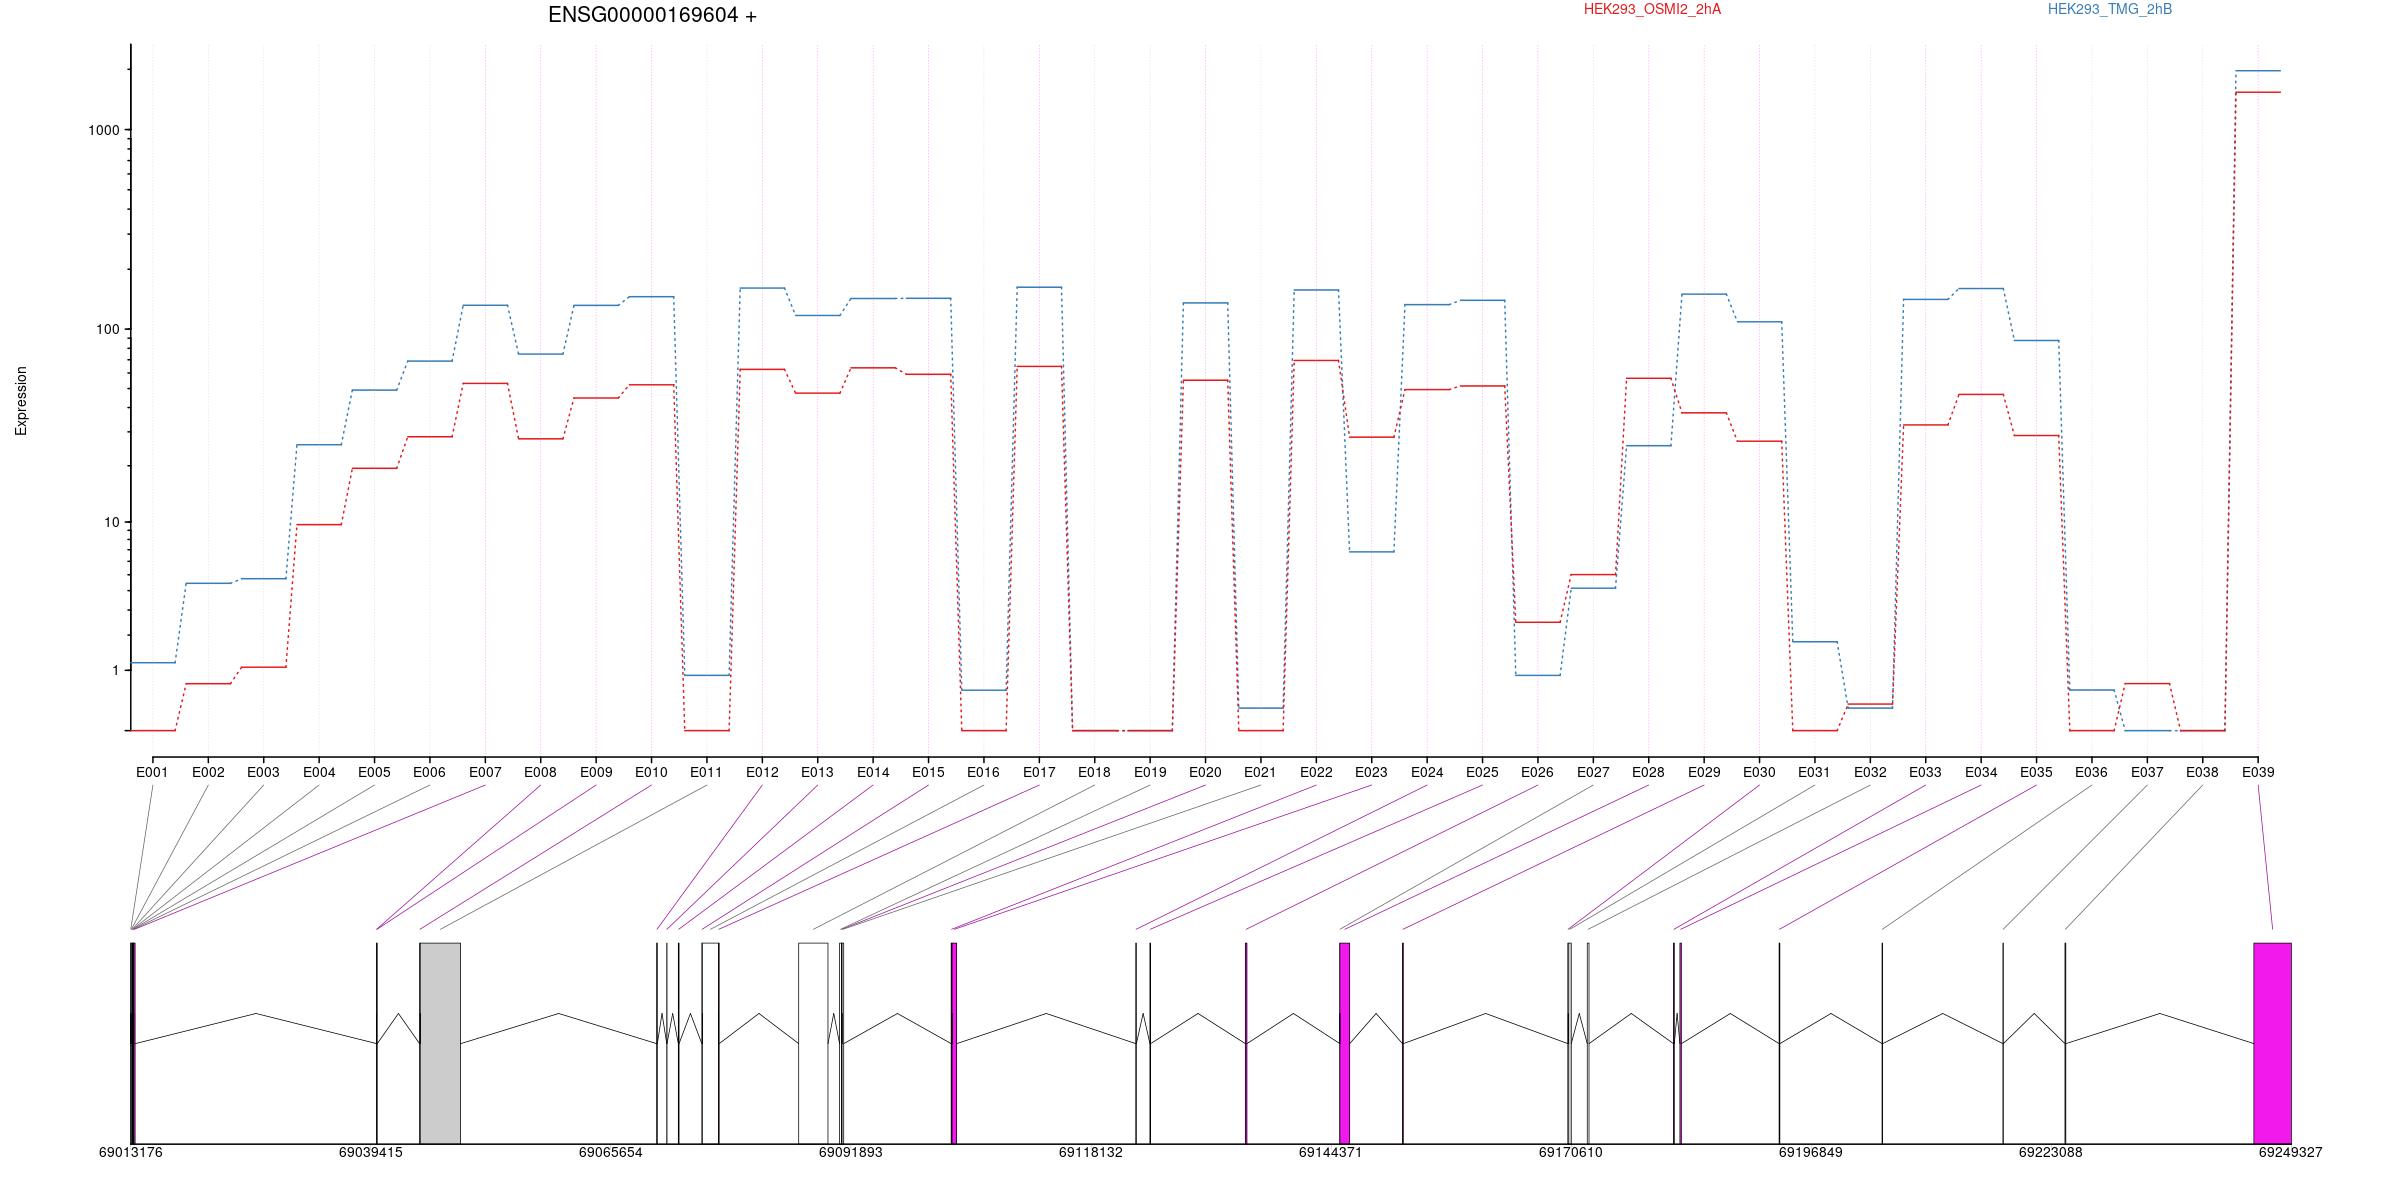Select exon label E007
The height and width of the screenshot is (1200, 2400).
click(485, 772)
